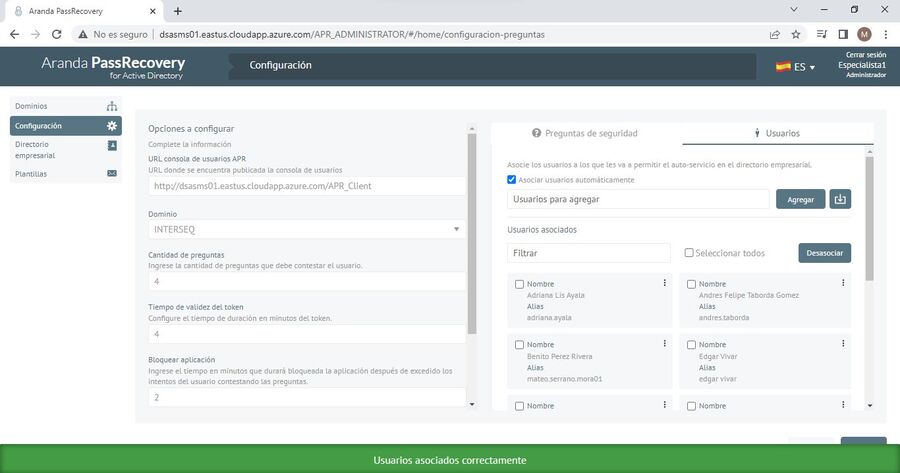Open options menu for Edgar Vivar card
900x473 pixels.
pyautogui.click(x=843, y=343)
